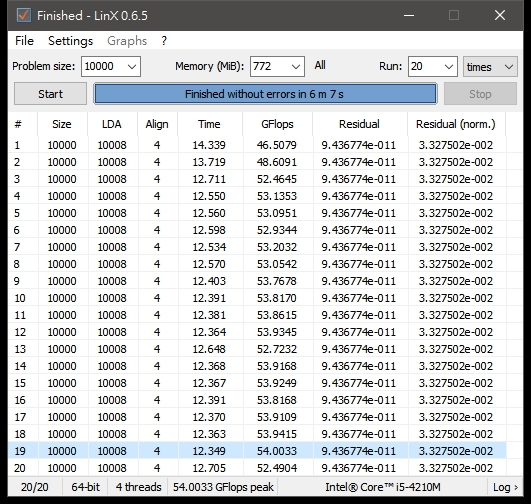Viewport: 531px width, 504px height.
Task: Click the LinX app icon in title bar
Action: pyautogui.click(x=24, y=15)
